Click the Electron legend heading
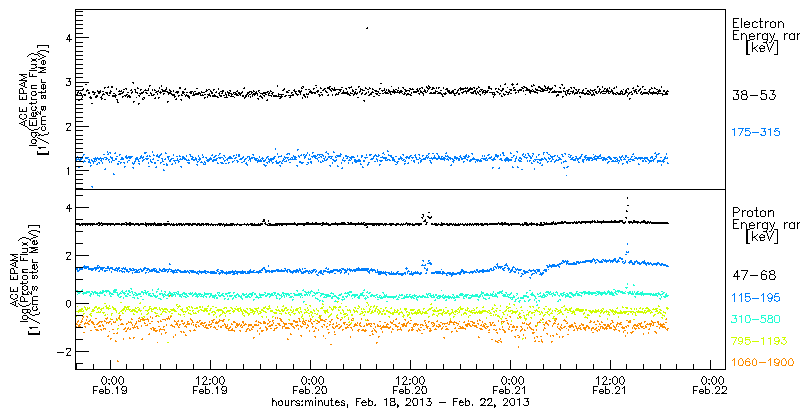This screenshot has height=410, width=800. click(758, 23)
